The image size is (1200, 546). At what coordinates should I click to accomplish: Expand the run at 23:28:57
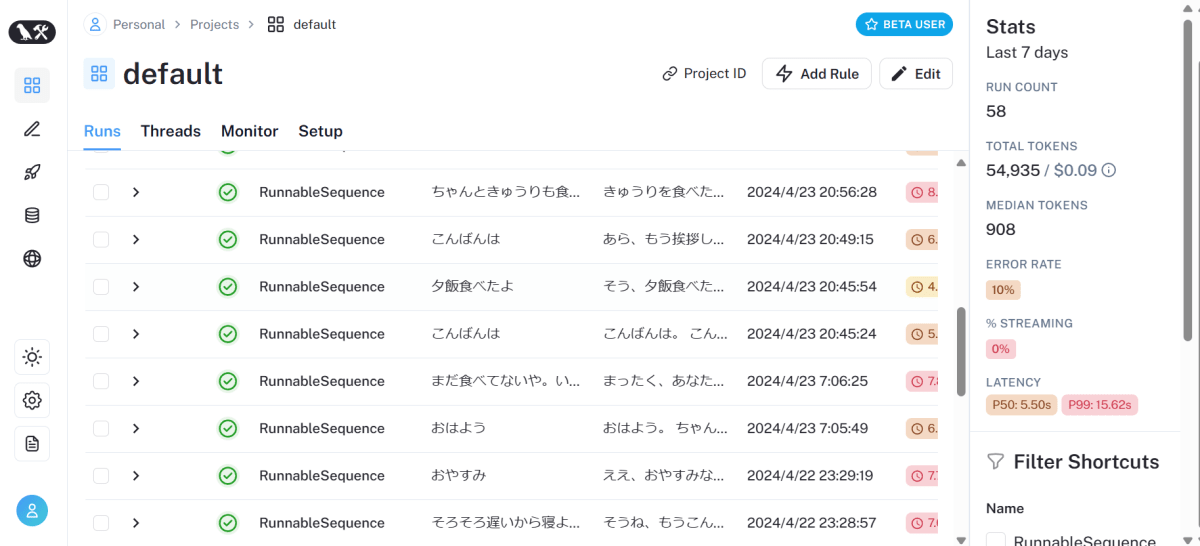click(x=136, y=523)
